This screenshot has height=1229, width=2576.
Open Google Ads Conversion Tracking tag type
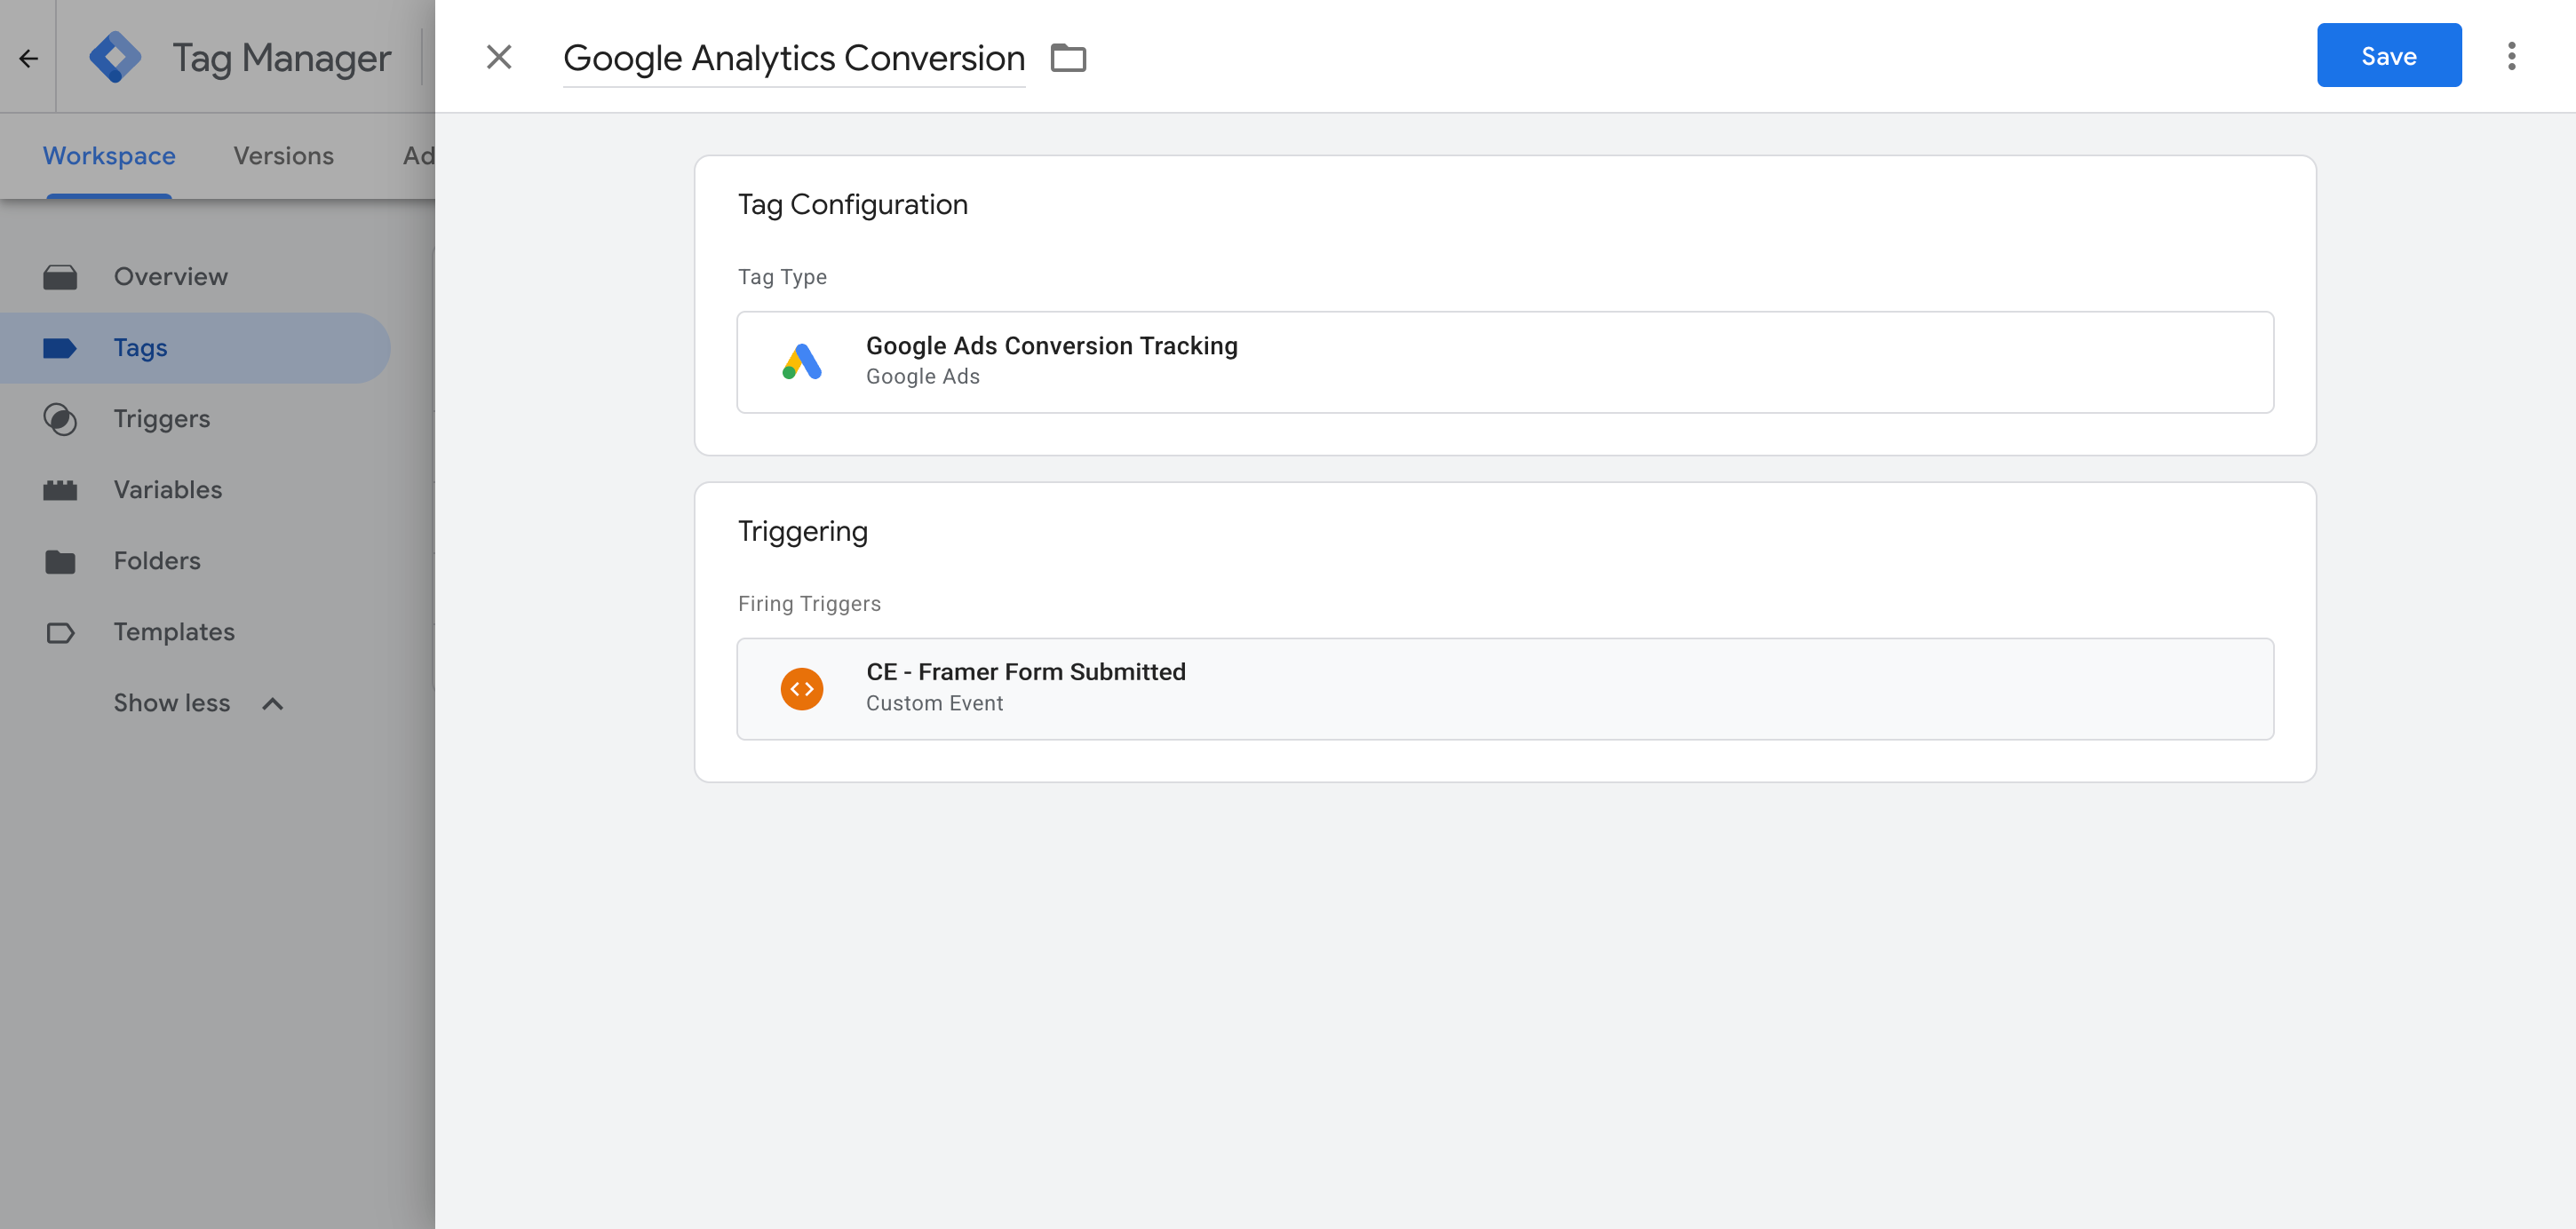pos(1505,361)
